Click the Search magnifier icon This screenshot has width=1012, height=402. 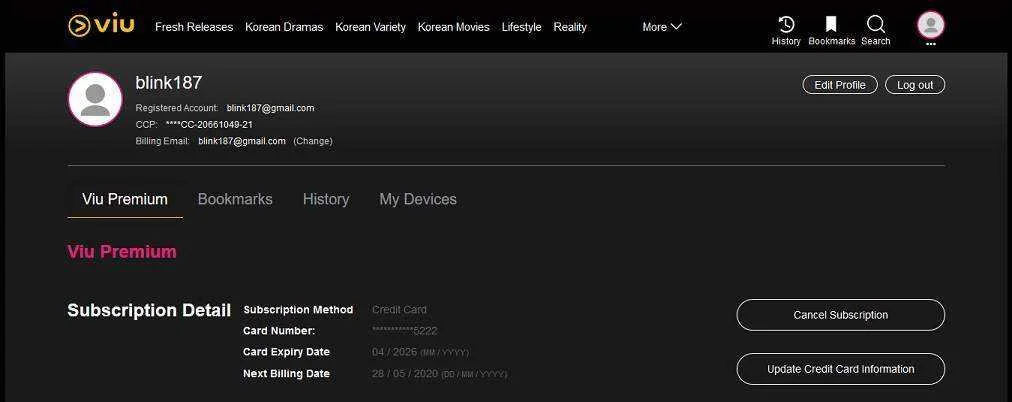click(876, 25)
